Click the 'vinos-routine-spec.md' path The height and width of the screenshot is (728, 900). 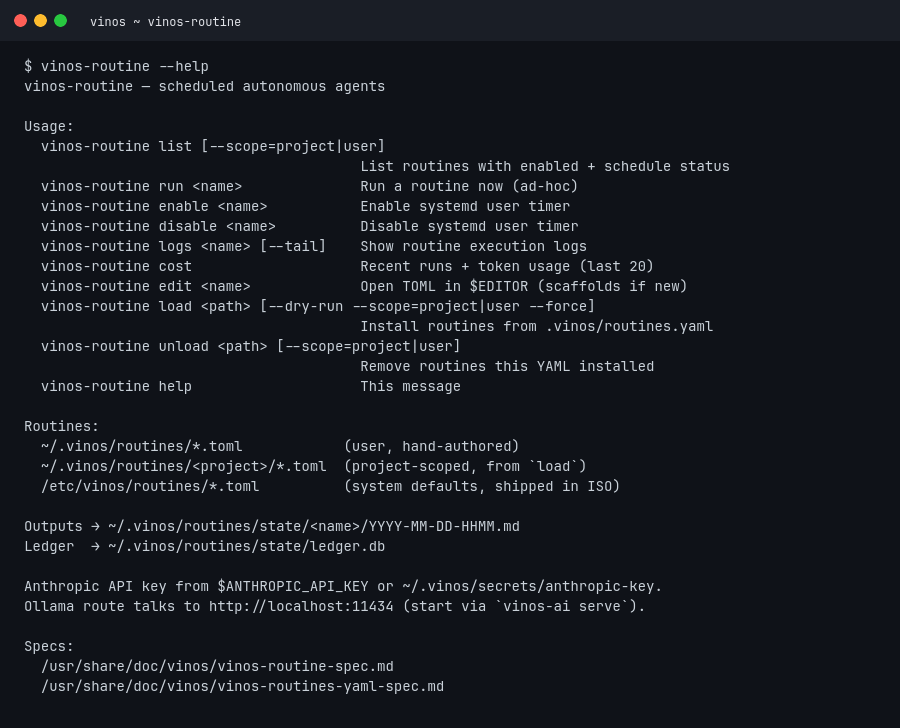(217, 667)
